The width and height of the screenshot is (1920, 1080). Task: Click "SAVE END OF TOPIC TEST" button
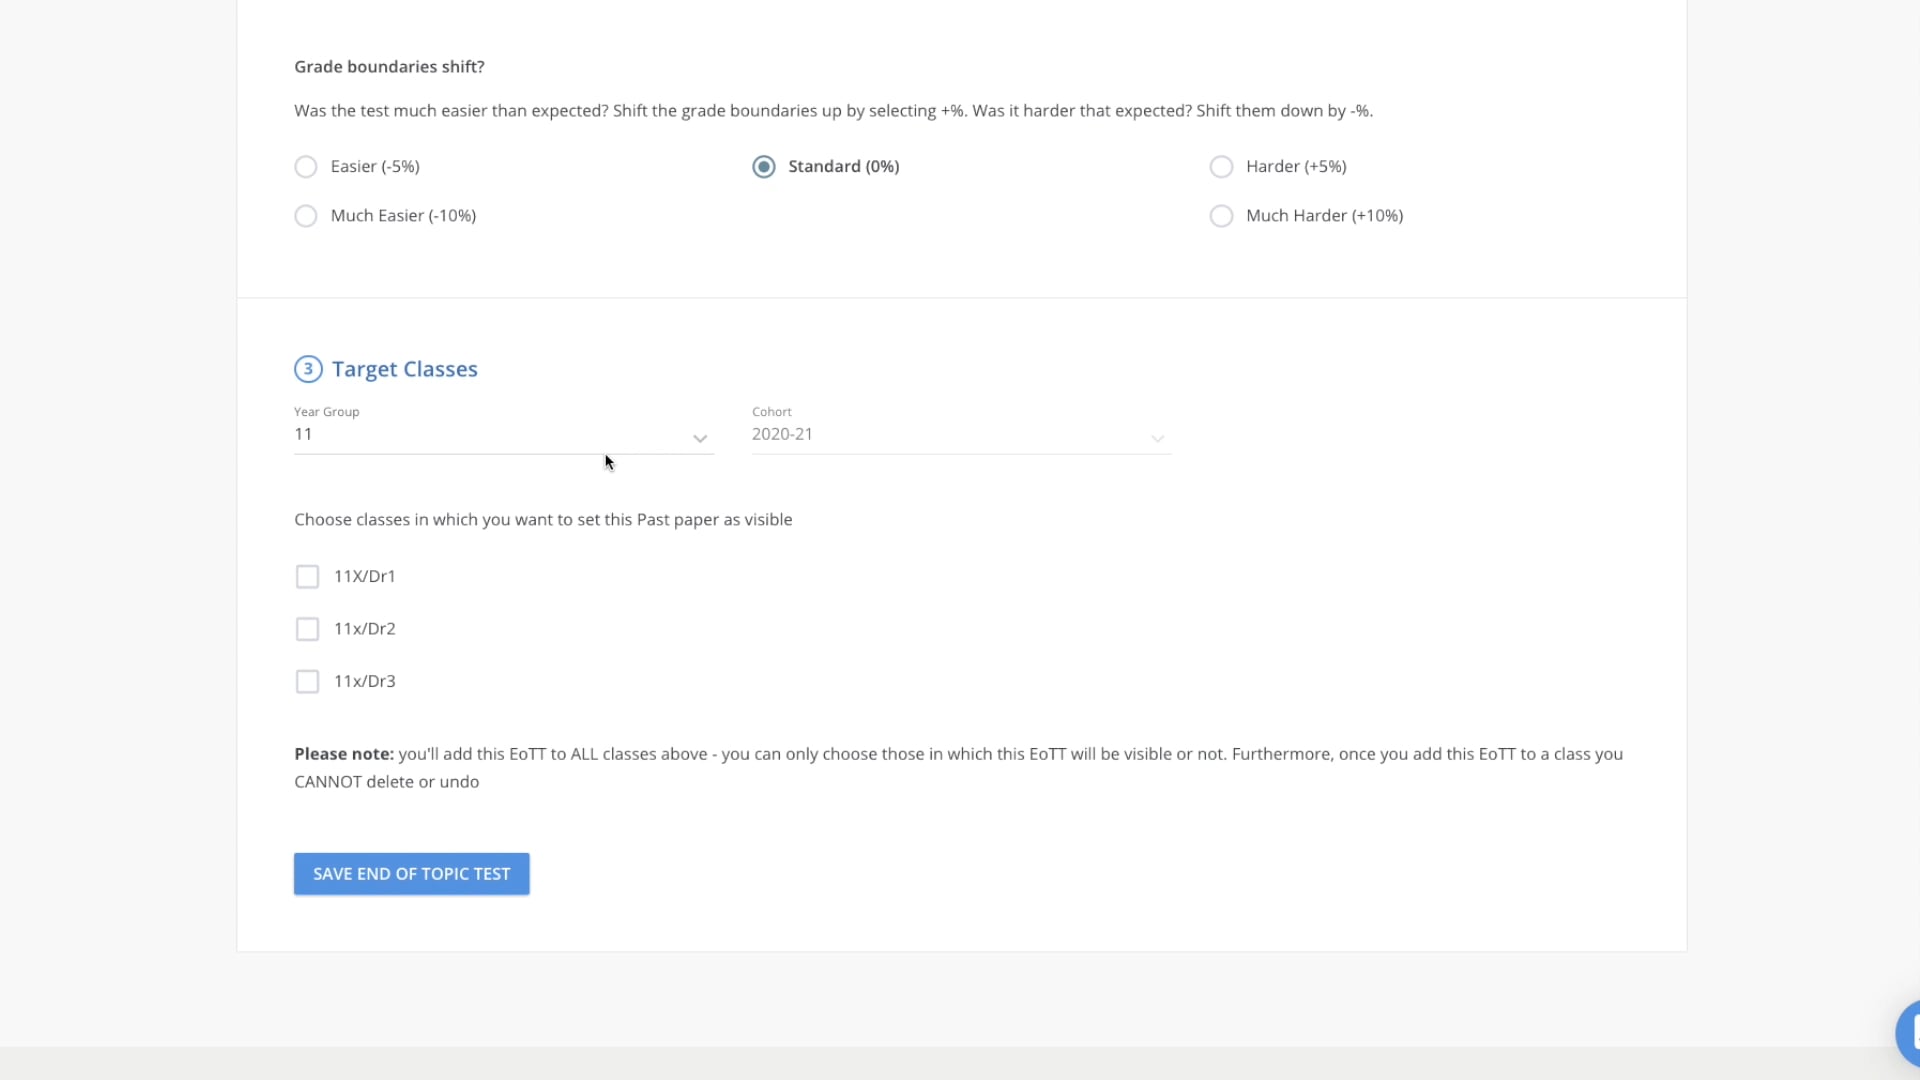point(411,873)
